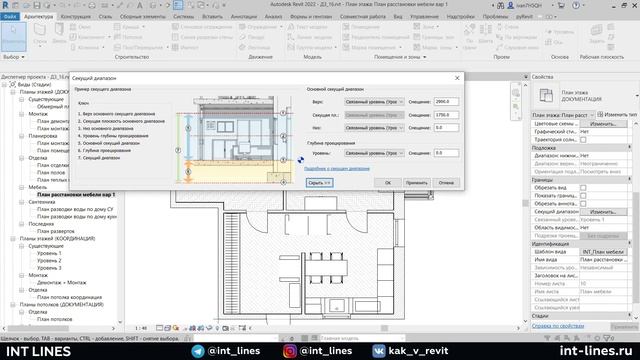Collapse the Сантехника tree node

(22, 202)
